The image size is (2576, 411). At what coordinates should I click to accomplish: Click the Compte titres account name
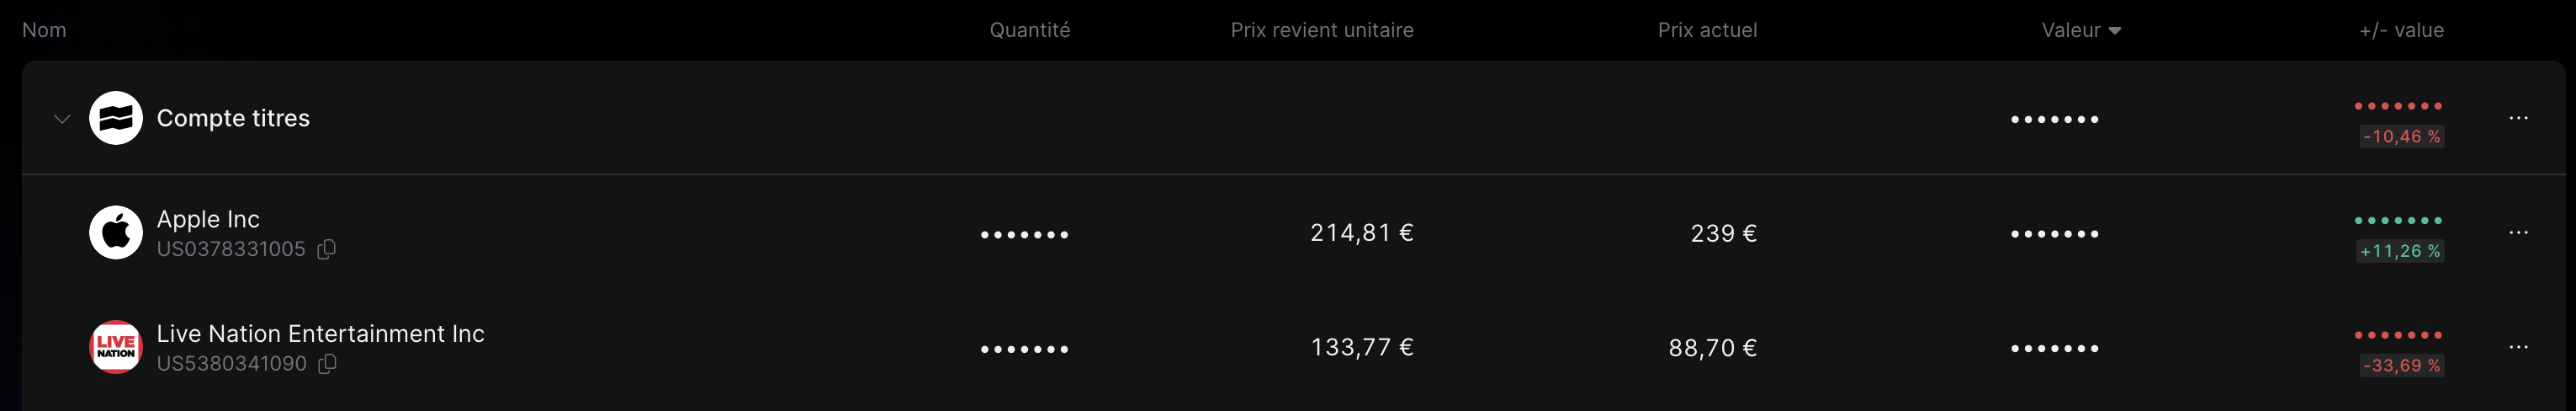pos(233,118)
